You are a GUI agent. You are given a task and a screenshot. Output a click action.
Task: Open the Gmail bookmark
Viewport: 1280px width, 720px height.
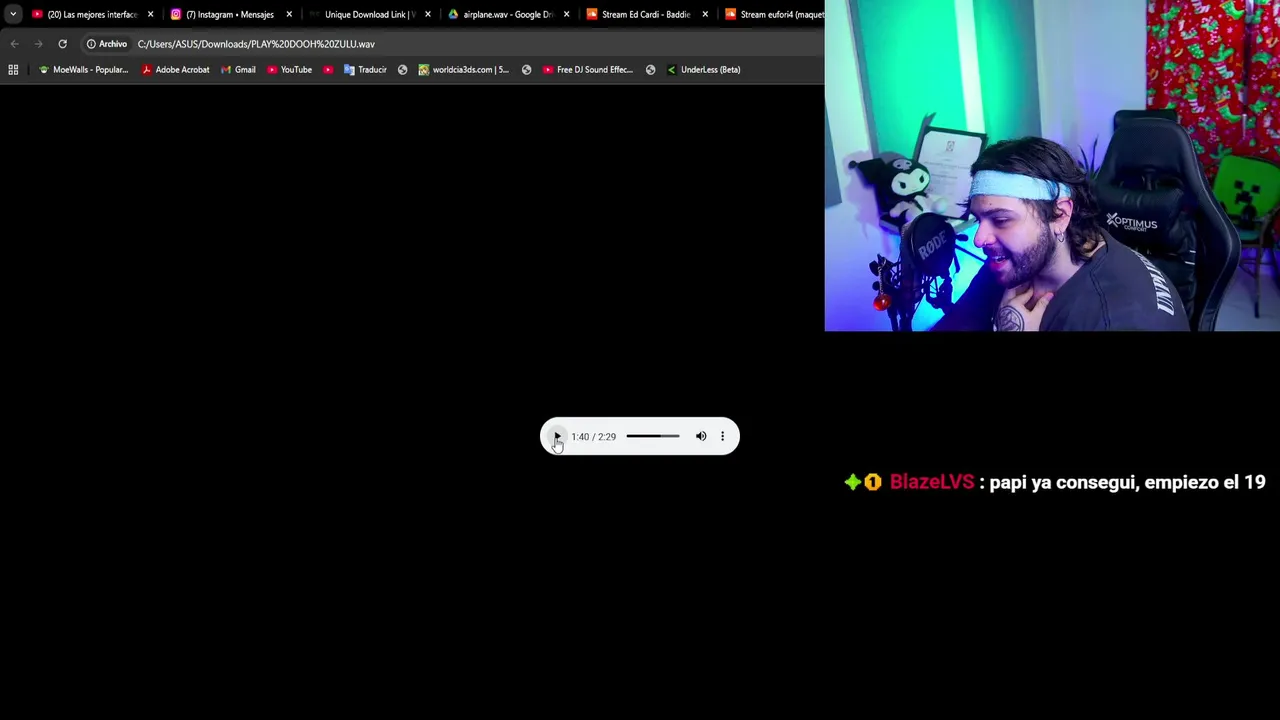(x=238, y=70)
